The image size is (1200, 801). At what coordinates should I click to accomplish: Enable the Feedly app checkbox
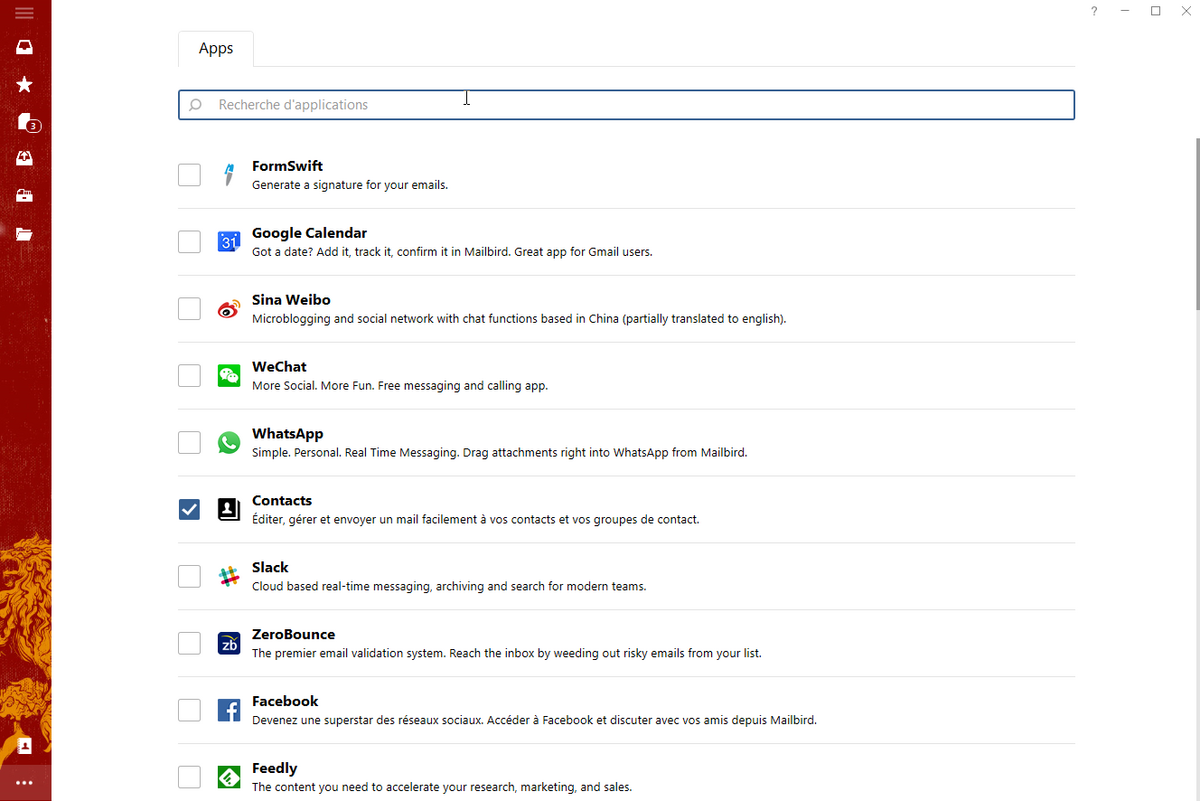tap(189, 777)
